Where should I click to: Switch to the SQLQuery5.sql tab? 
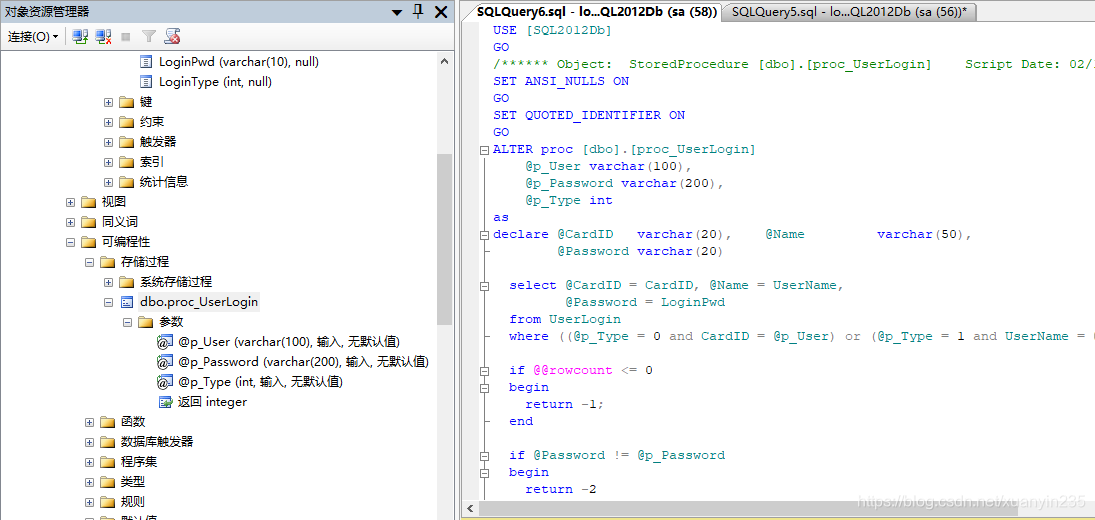click(x=851, y=12)
